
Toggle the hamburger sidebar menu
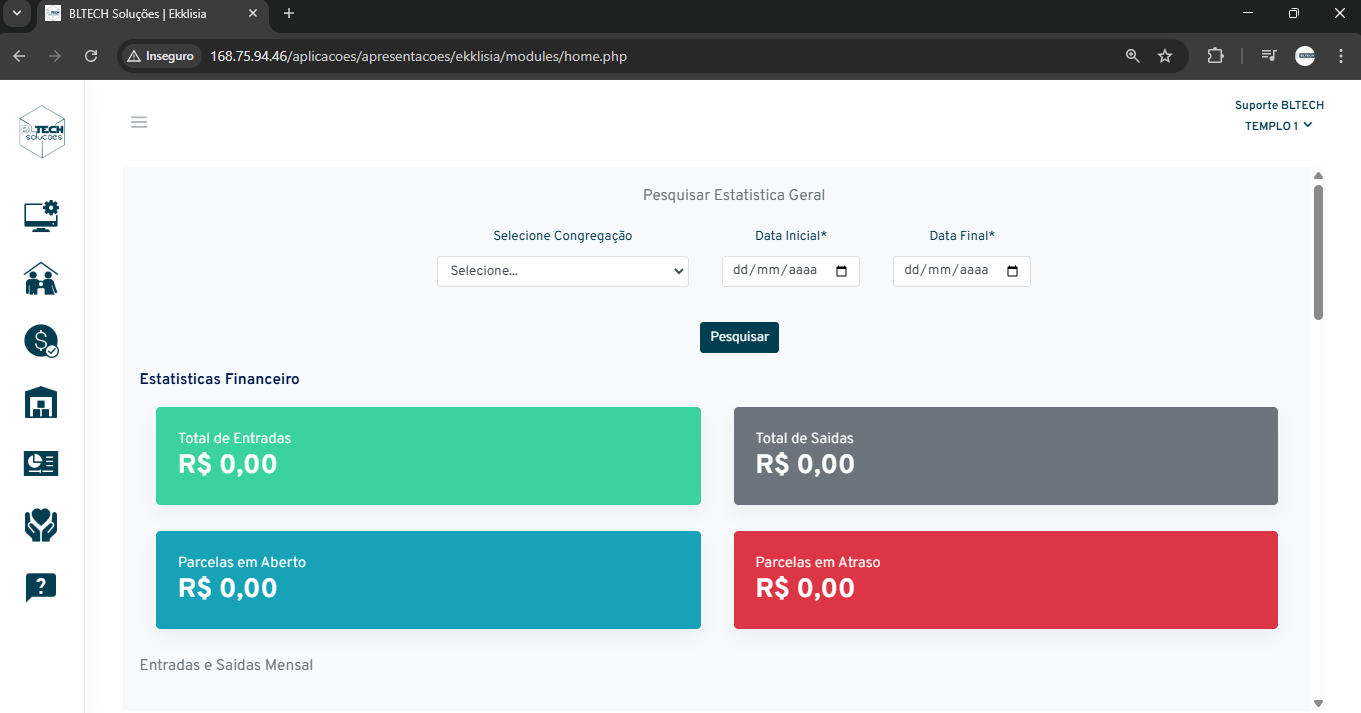point(139,122)
